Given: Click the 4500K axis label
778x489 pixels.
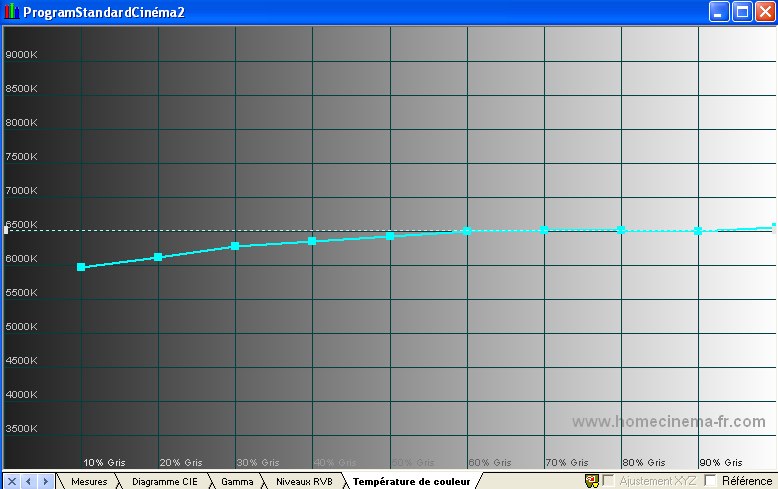Looking at the screenshot, I should pyautogui.click(x=21, y=361).
